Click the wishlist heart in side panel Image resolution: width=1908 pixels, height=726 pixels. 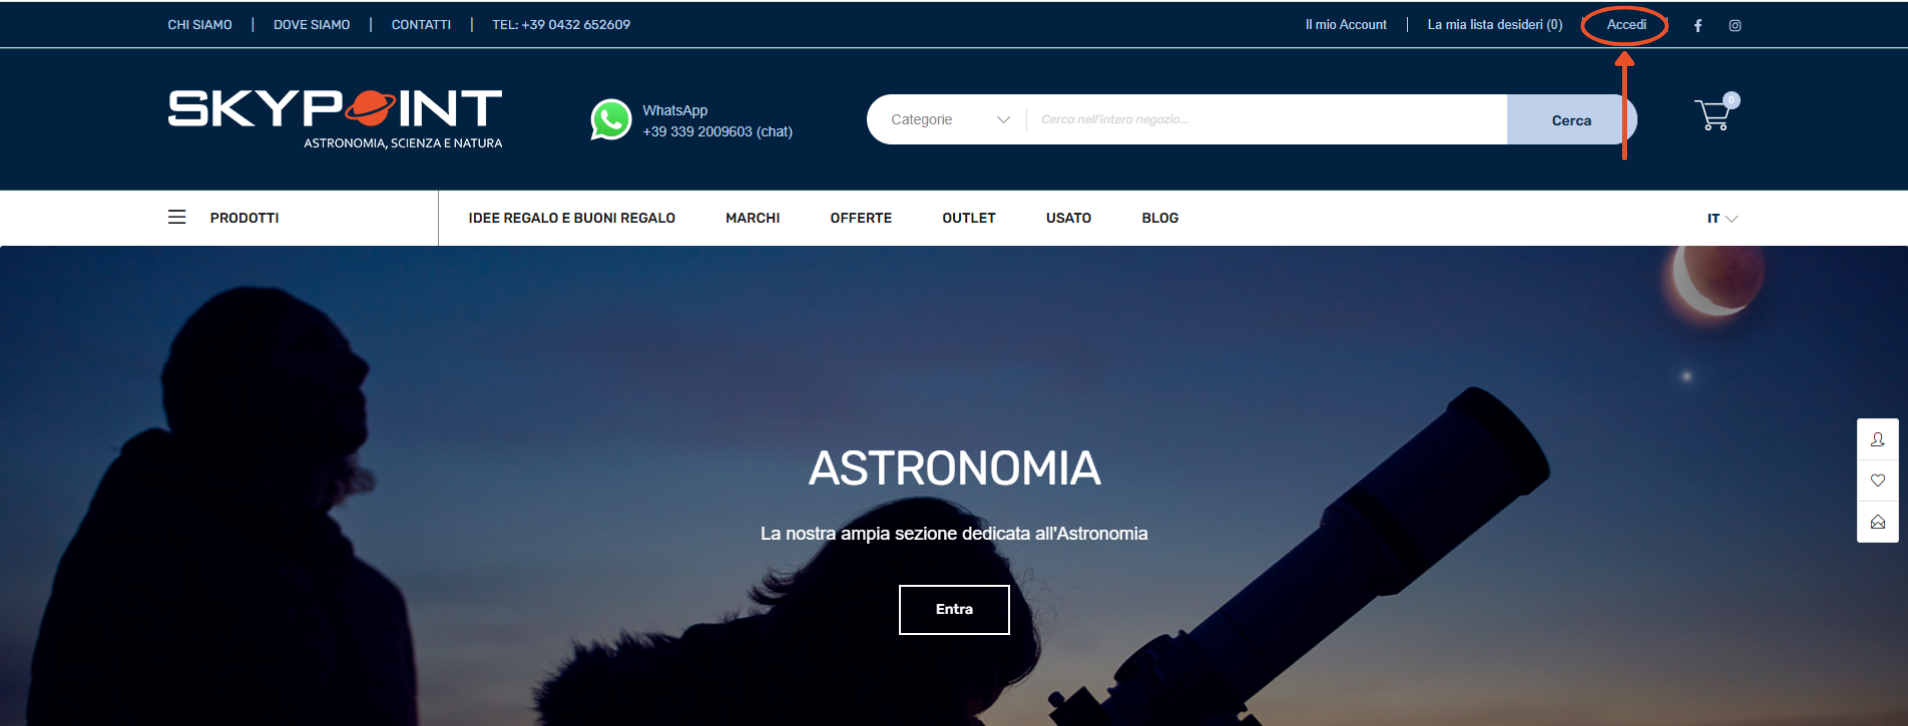click(1878, 481)
